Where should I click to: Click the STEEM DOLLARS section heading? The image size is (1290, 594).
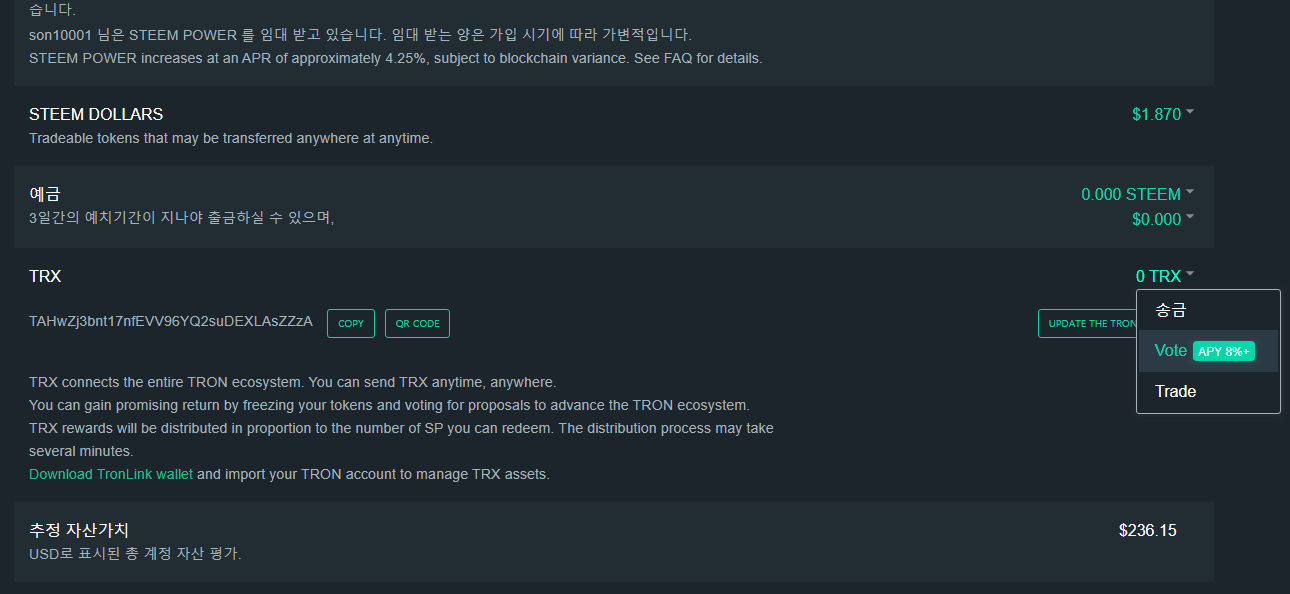click(x=96, y=114)
